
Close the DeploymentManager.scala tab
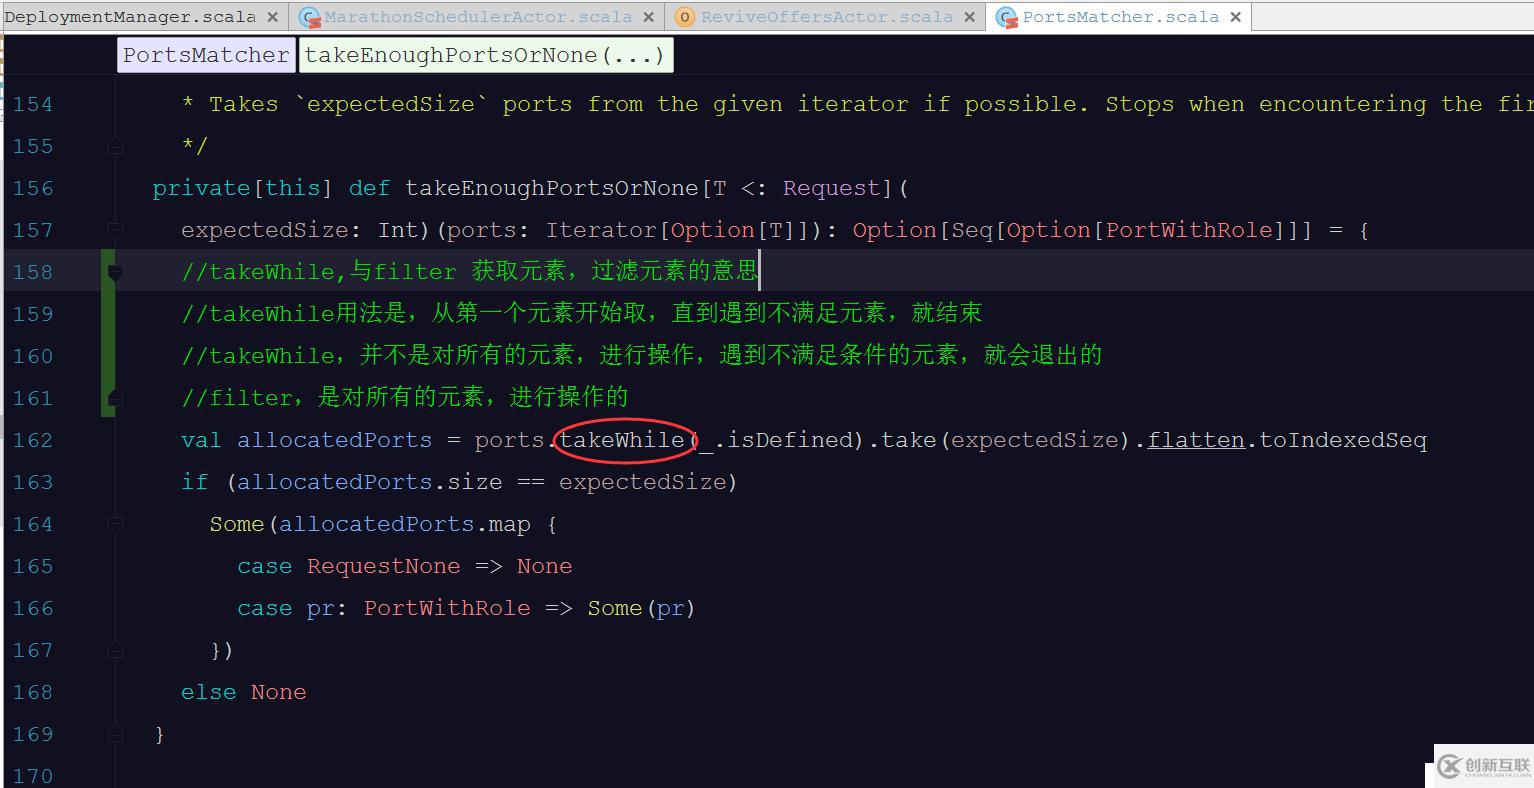point(272,17)
